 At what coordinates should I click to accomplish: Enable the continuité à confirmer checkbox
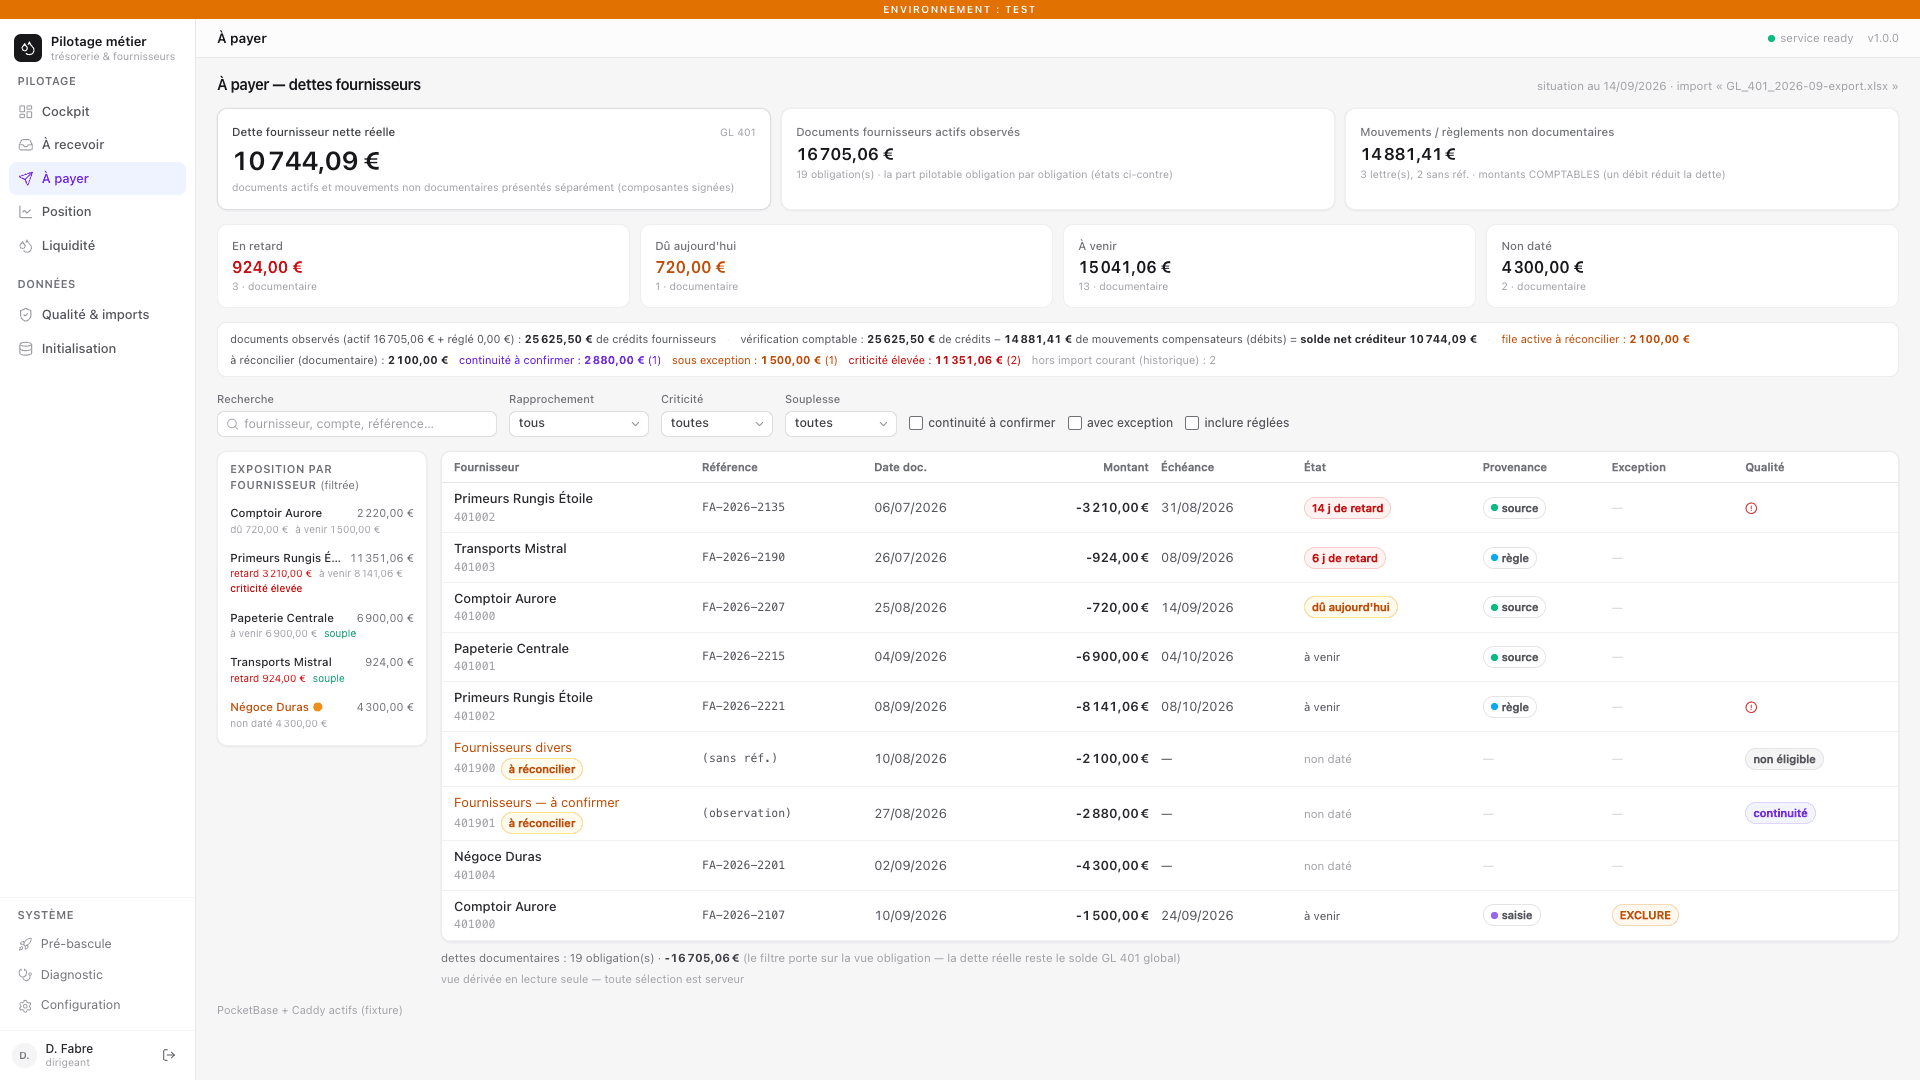pyautogui.click(x=916, y=423)
